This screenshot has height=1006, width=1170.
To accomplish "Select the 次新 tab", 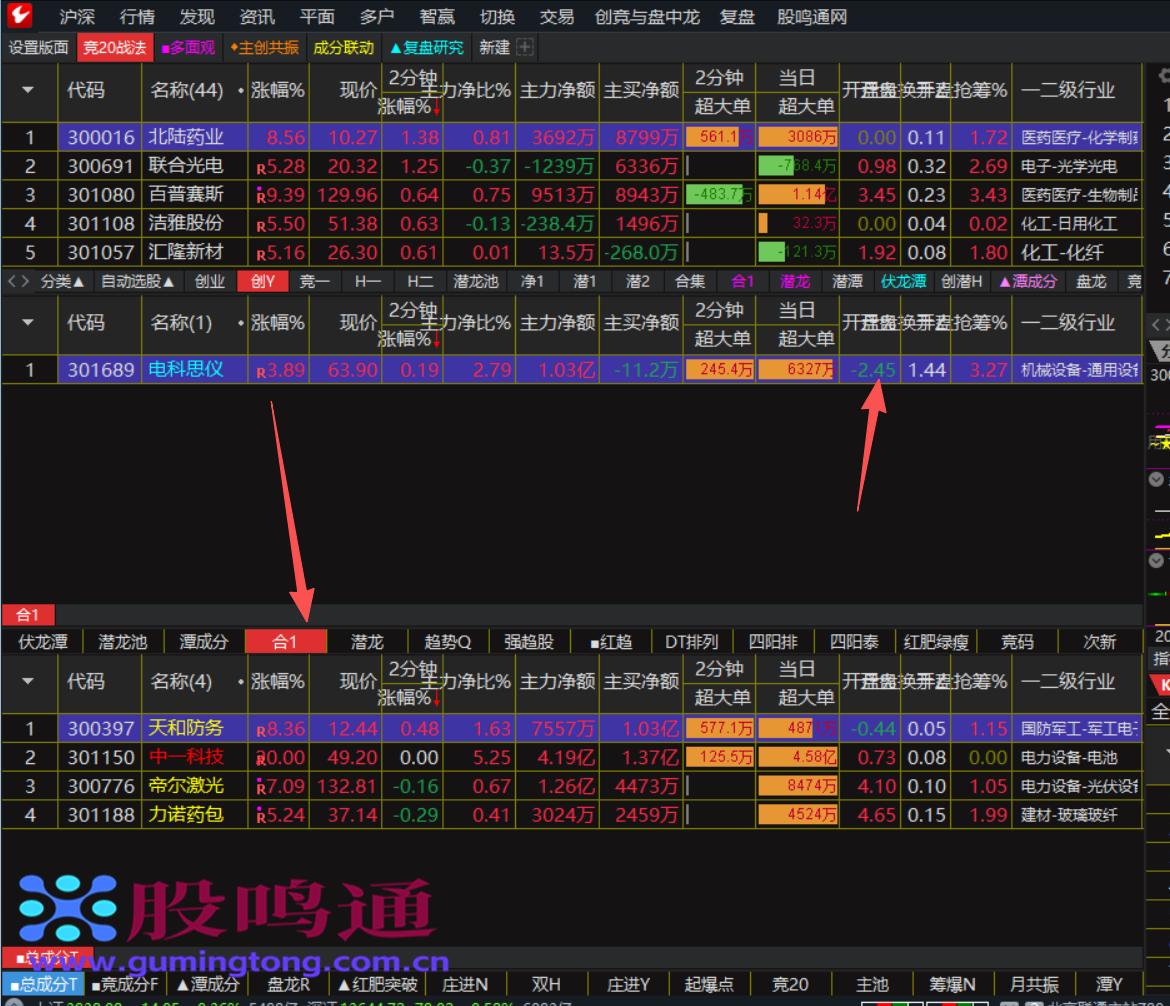I will [x=1099, y=642].
